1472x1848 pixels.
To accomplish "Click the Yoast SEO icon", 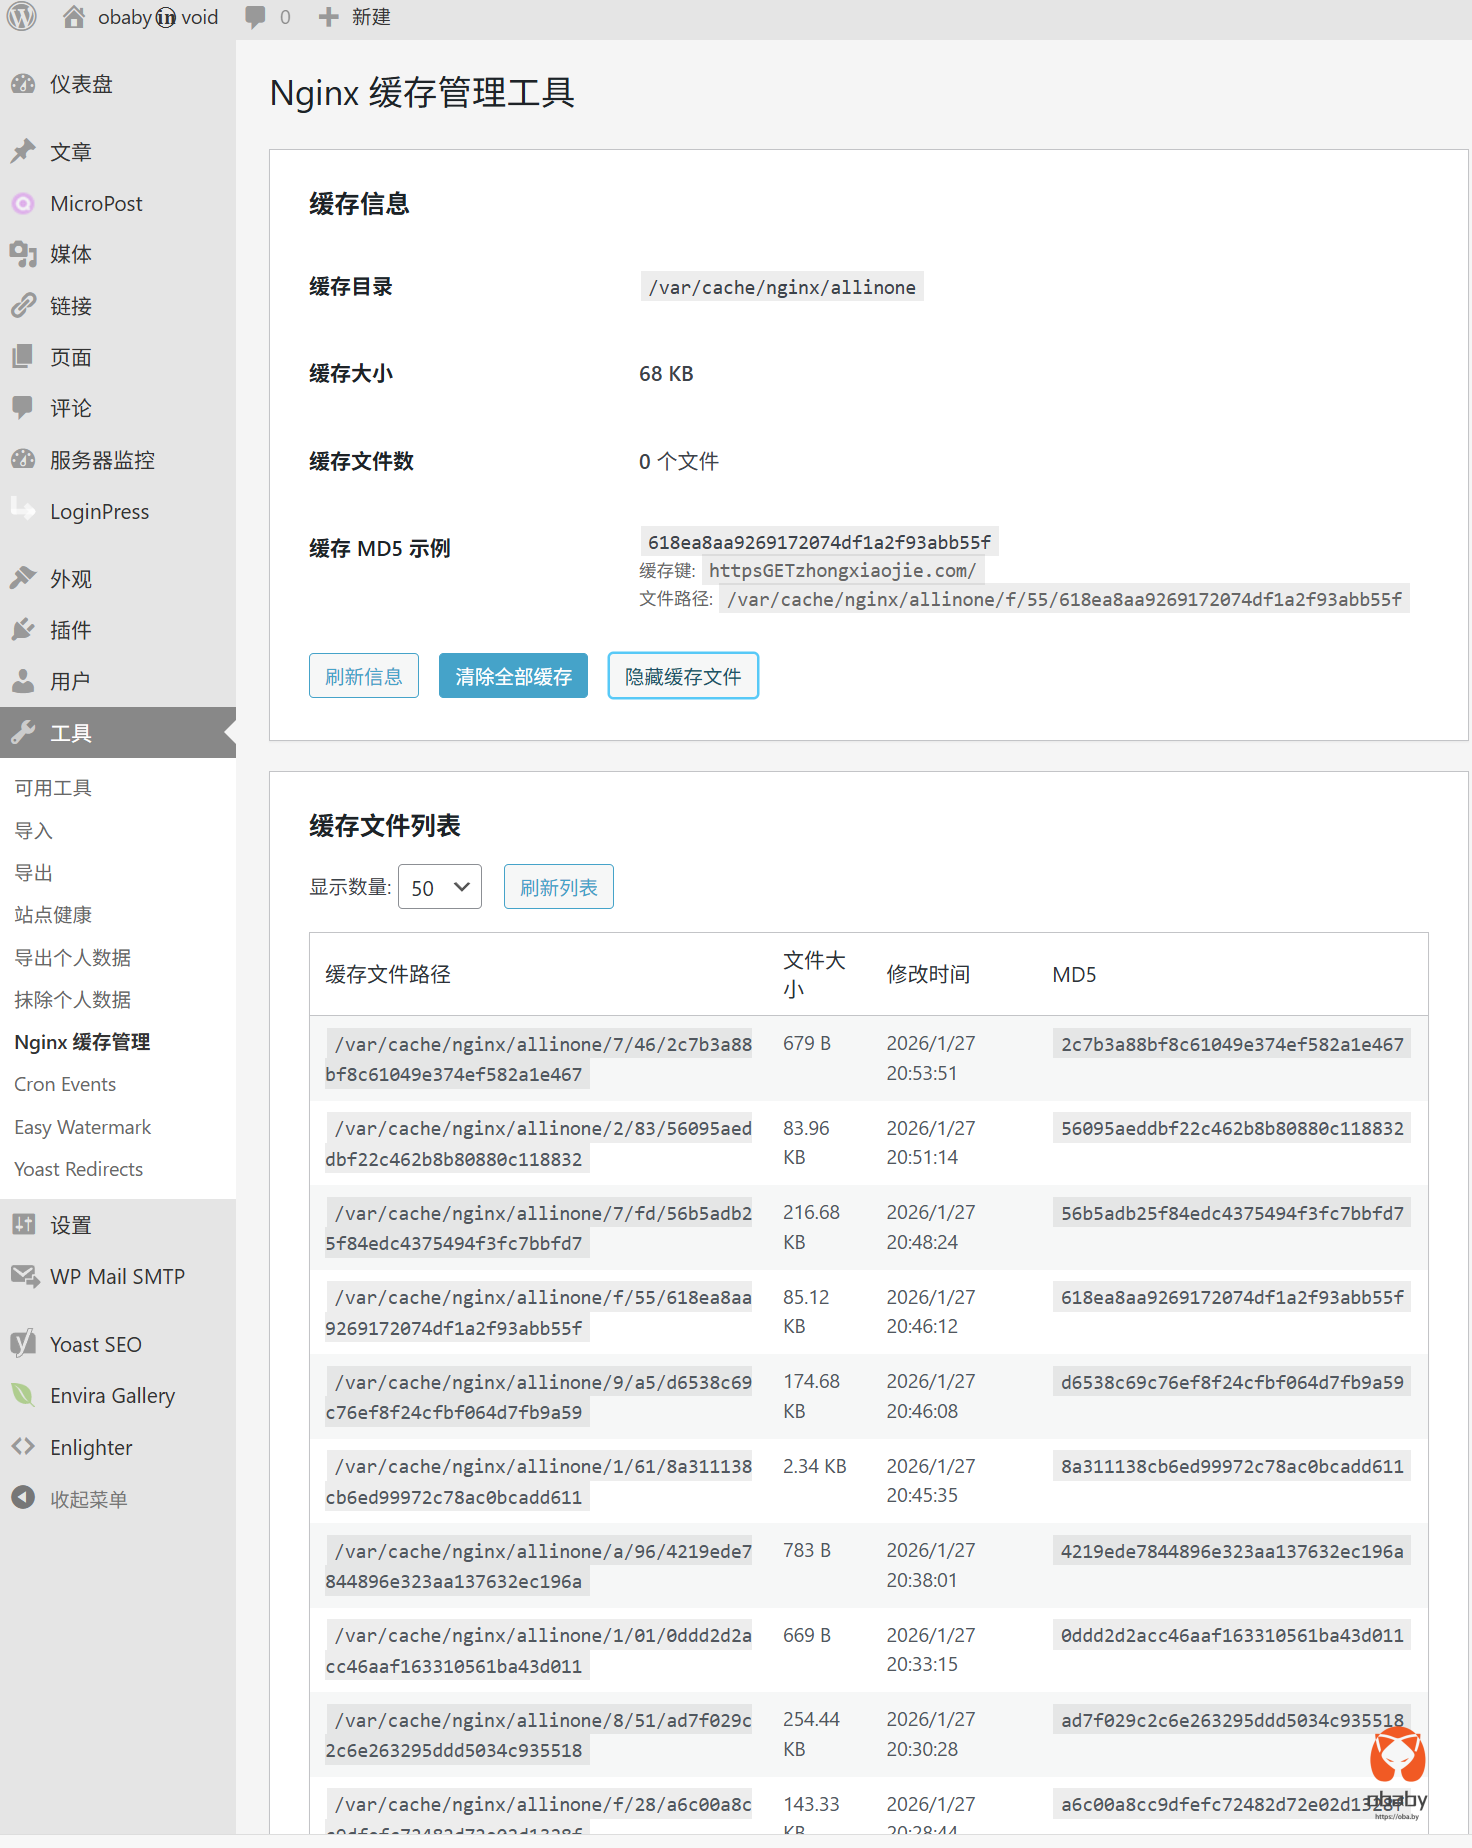I will [x=24, y=1344].
